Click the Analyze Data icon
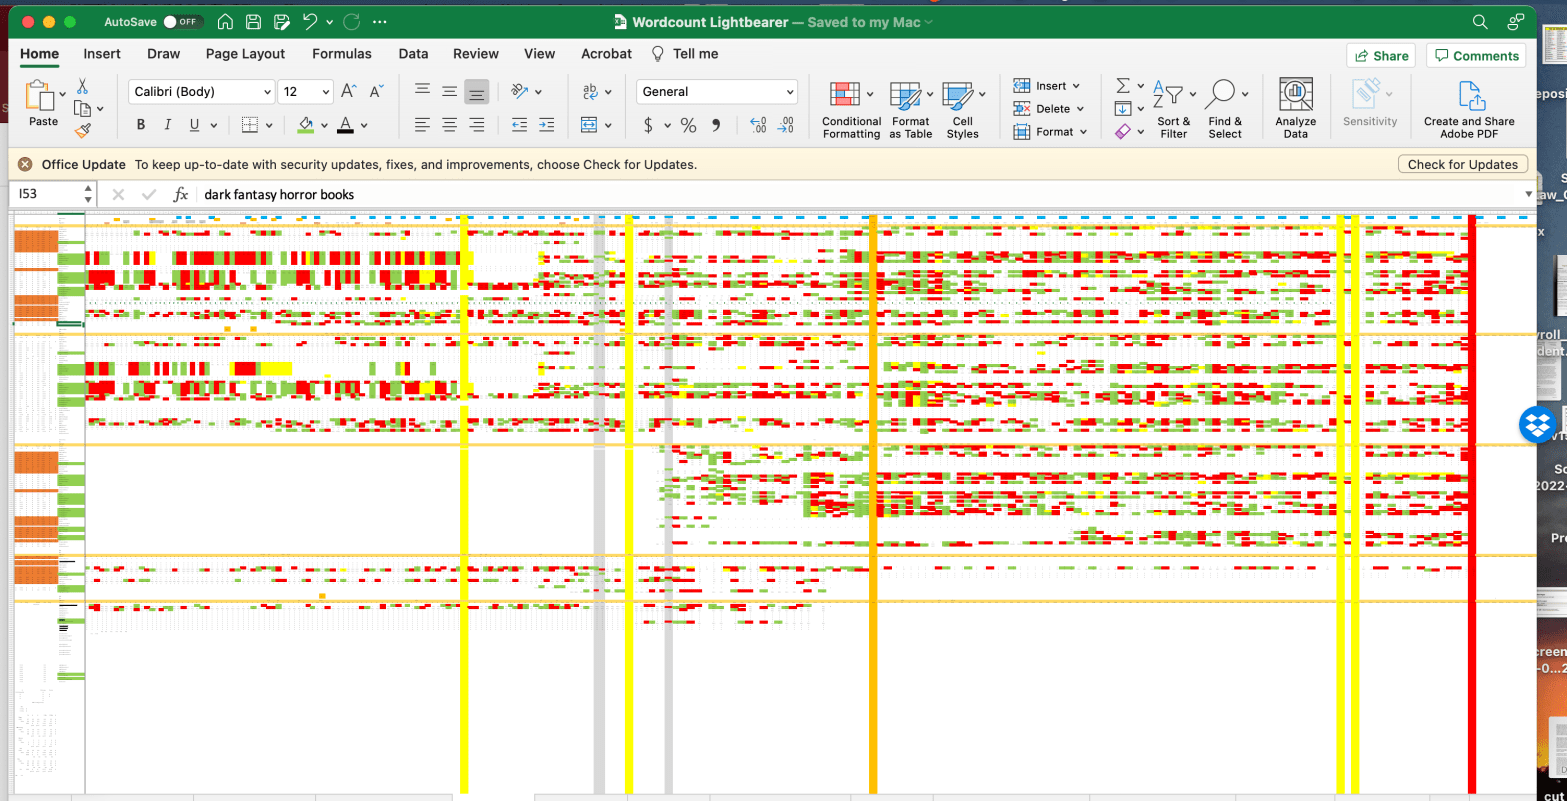The height and width of the screenshot is (801, 1567). tap(1295, 110)
